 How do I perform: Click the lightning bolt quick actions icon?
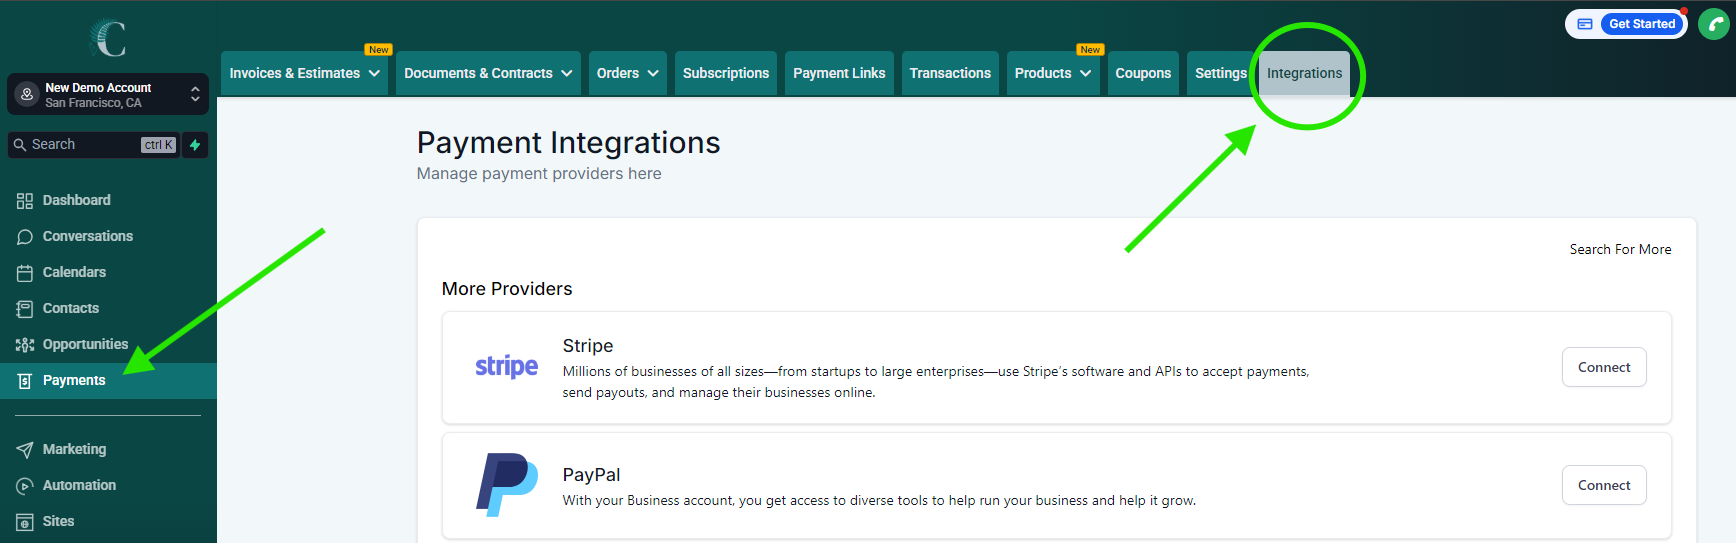195,145
